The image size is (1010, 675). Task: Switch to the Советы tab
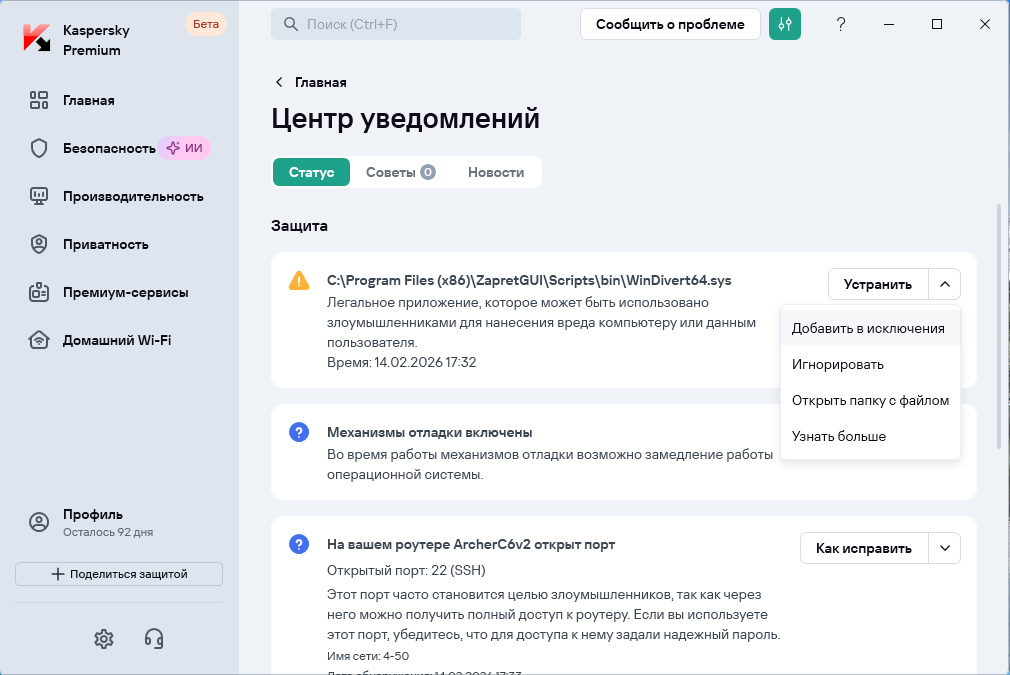[x=398, y=171]
